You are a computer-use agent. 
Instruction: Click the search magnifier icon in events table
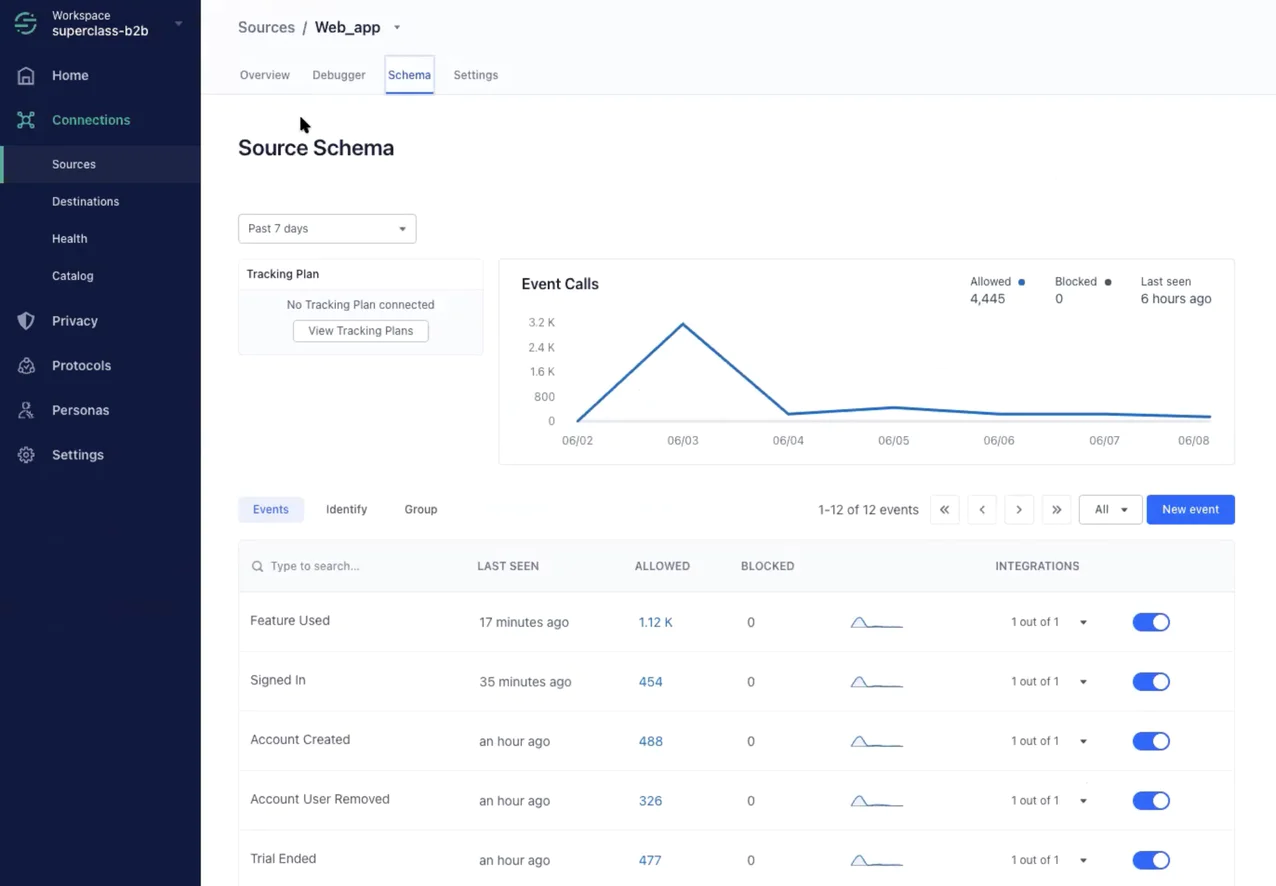[x=257, y=566]
